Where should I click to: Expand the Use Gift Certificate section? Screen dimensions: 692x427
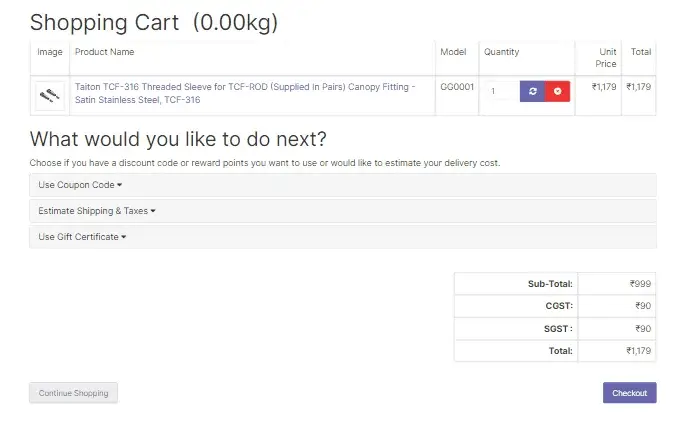point(80,237)
